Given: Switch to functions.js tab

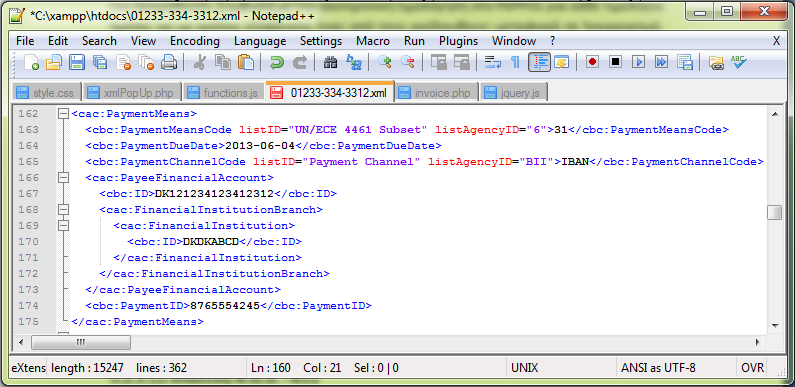Looking at the screenshot, I should click(x=223, y=93).
